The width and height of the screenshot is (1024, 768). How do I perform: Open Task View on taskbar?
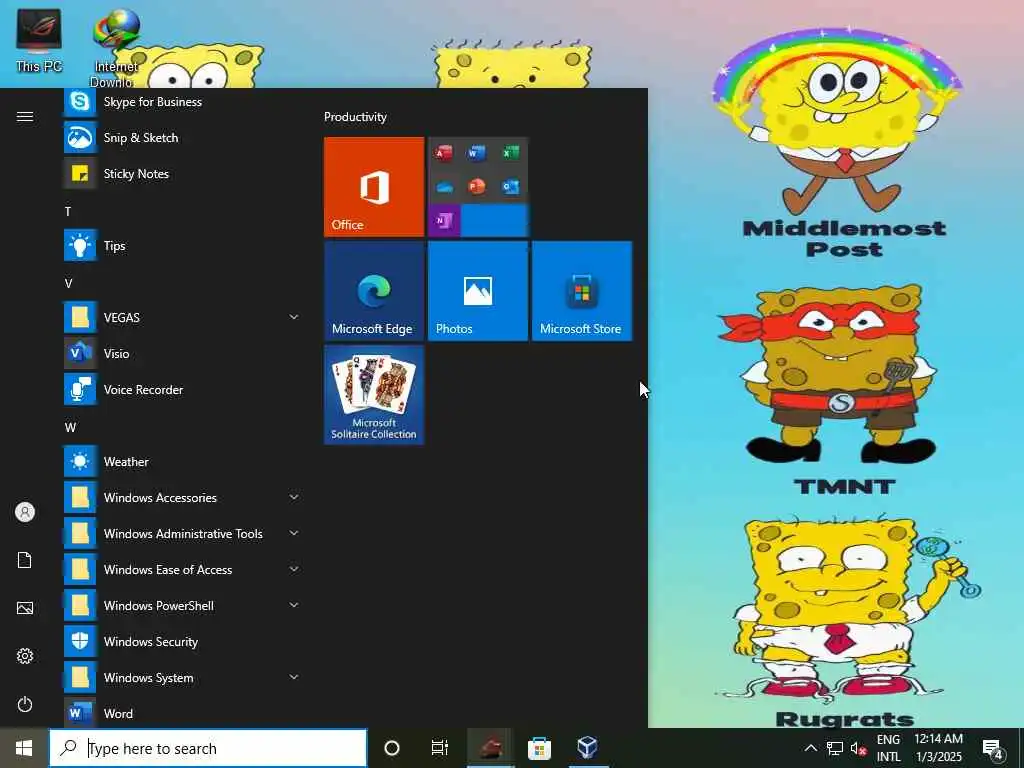(440, 748)
